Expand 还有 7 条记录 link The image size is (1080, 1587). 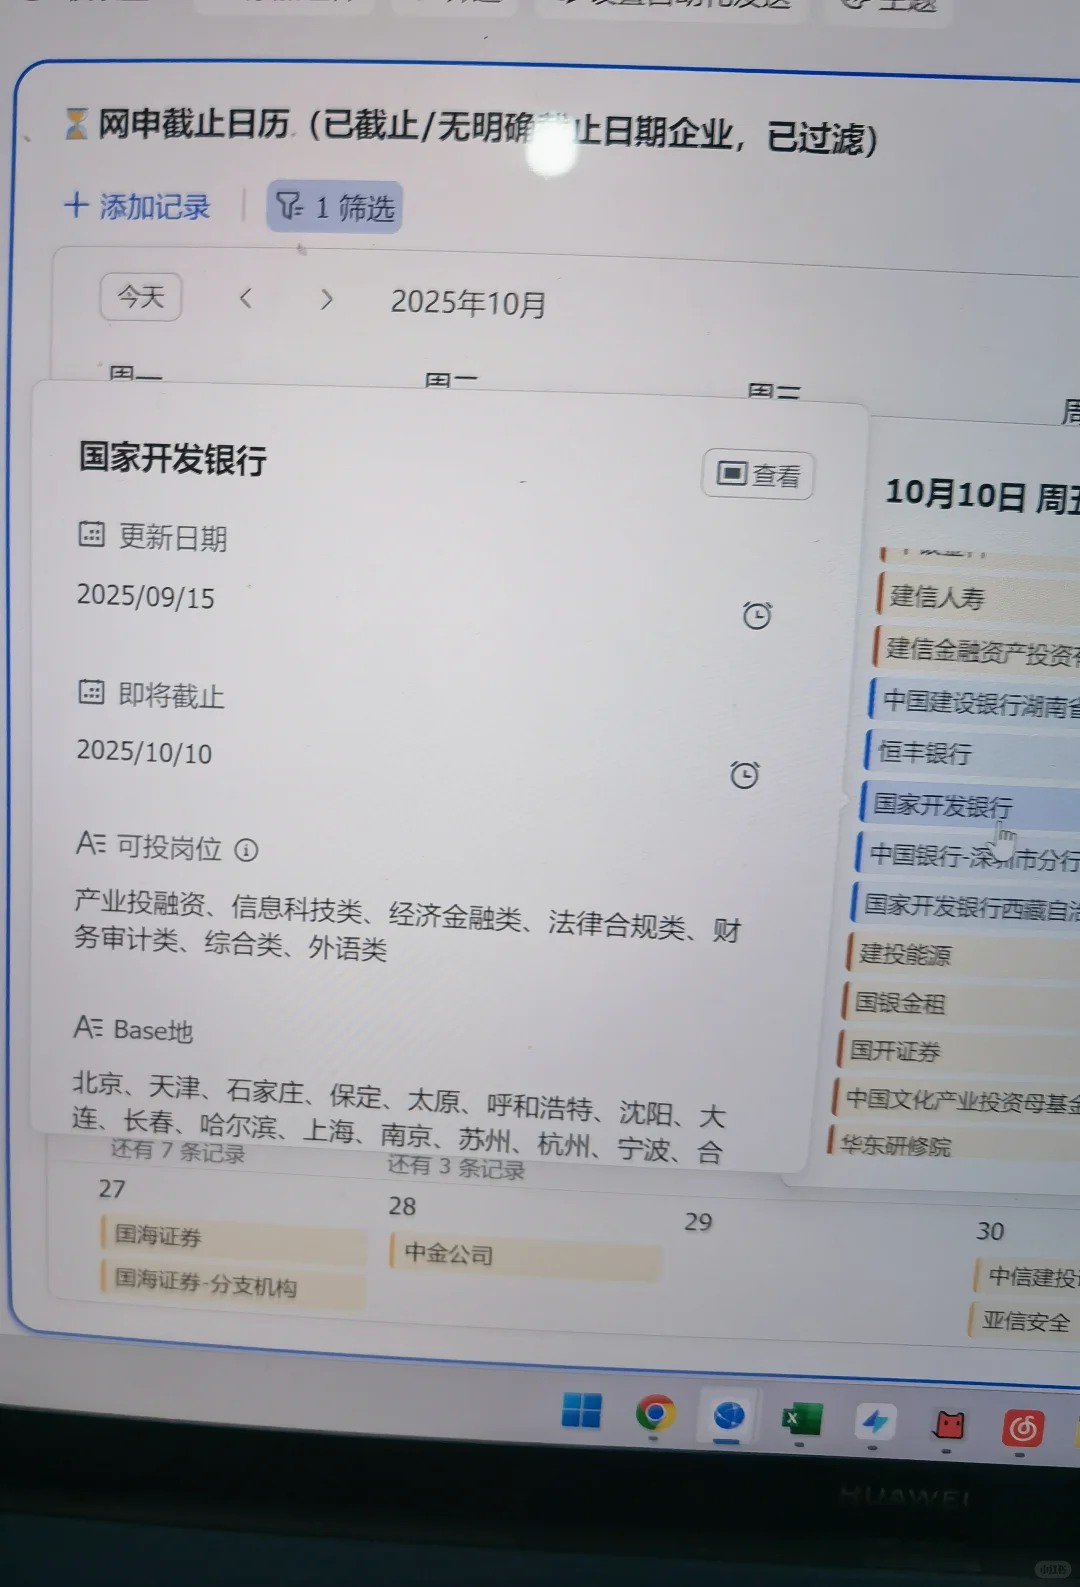(x=177, y=1152)
